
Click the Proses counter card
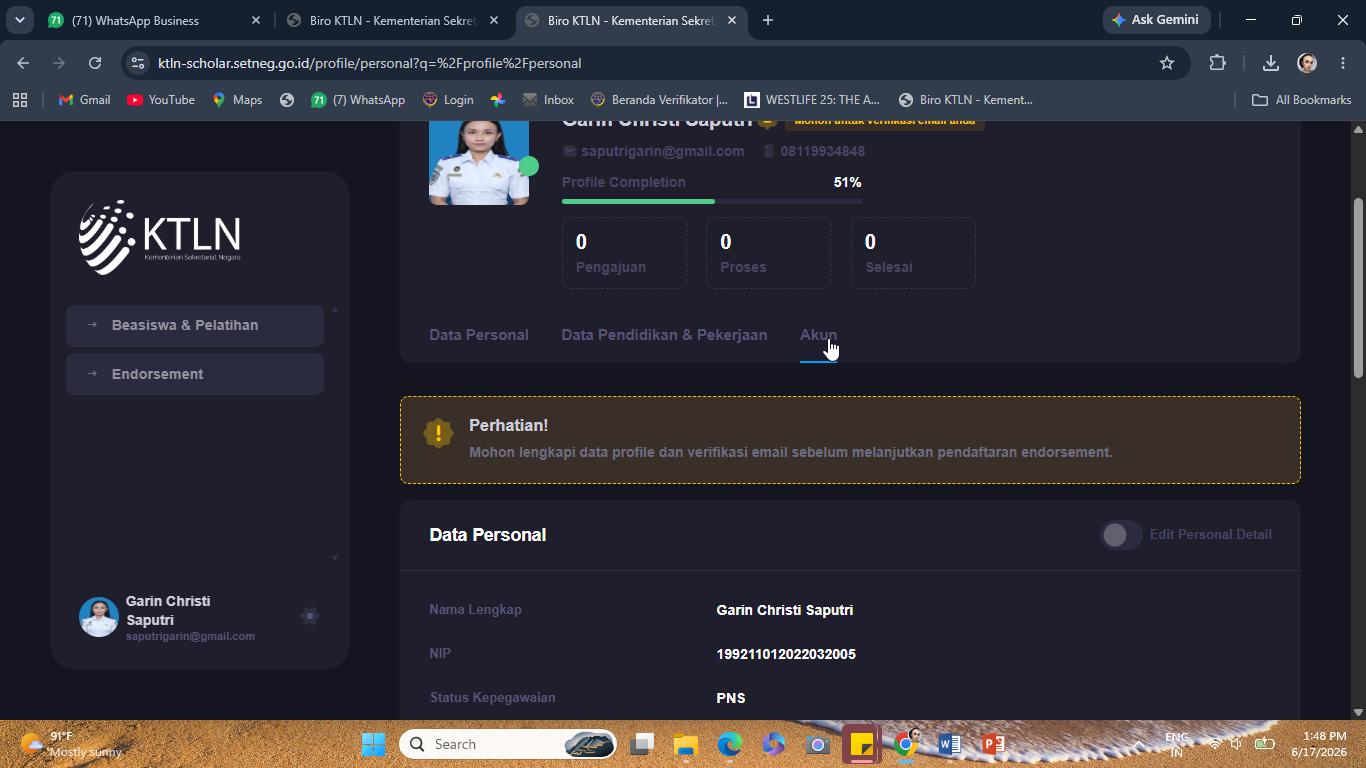(768, 253)
